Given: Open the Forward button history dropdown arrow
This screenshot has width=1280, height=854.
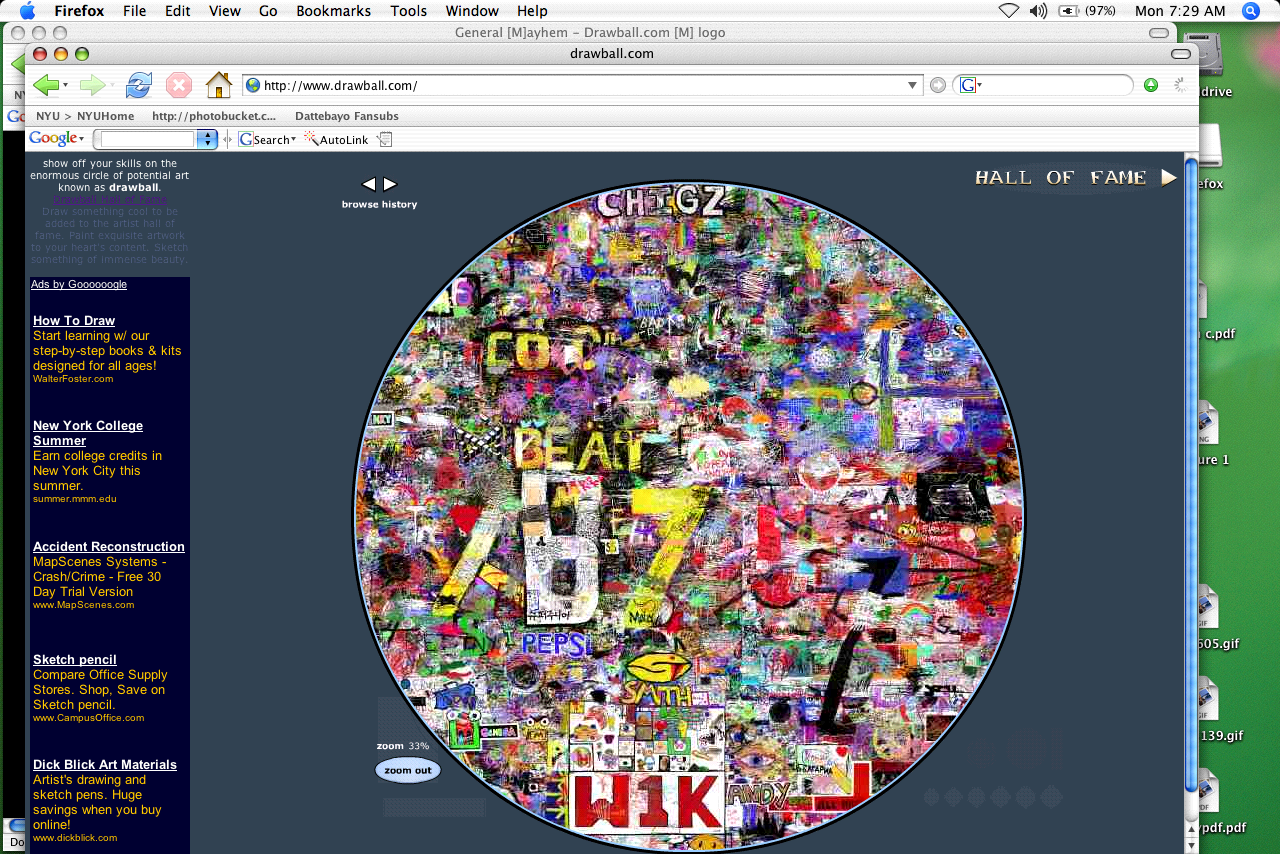Looking at the screenshot, I should pos(111,86).
